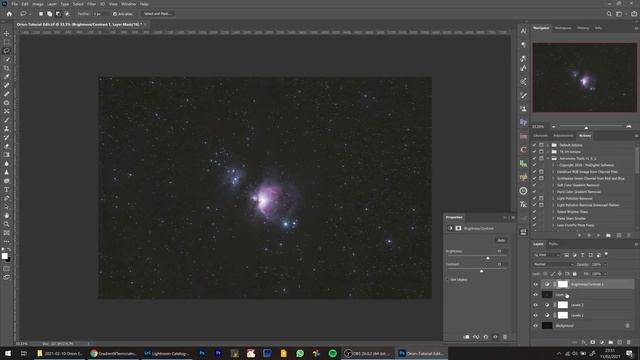Screen dimensions: 640x360
Task: Select the Hand tool
Action: [7, 216]
